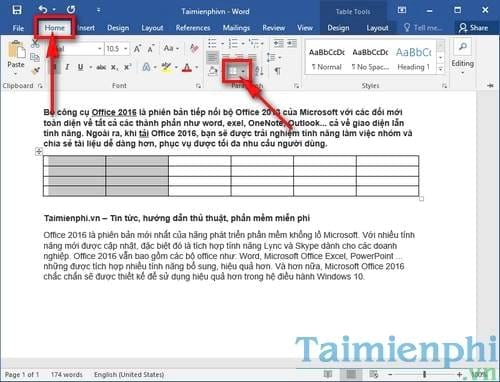The width and height of the screenshot is (500, 382).
Task: Apply the No Spacing style
Action: (x=370, y=59)
